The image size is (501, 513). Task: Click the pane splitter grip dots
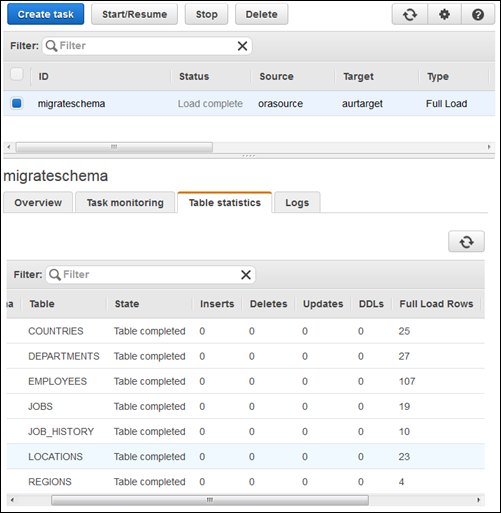(249, 156)
